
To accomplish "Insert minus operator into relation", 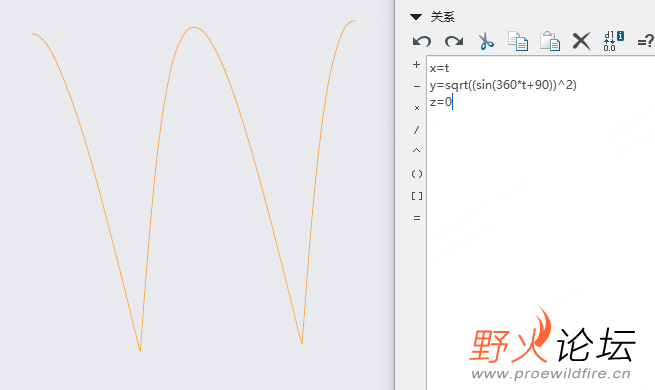I will (x=416, y=86).
